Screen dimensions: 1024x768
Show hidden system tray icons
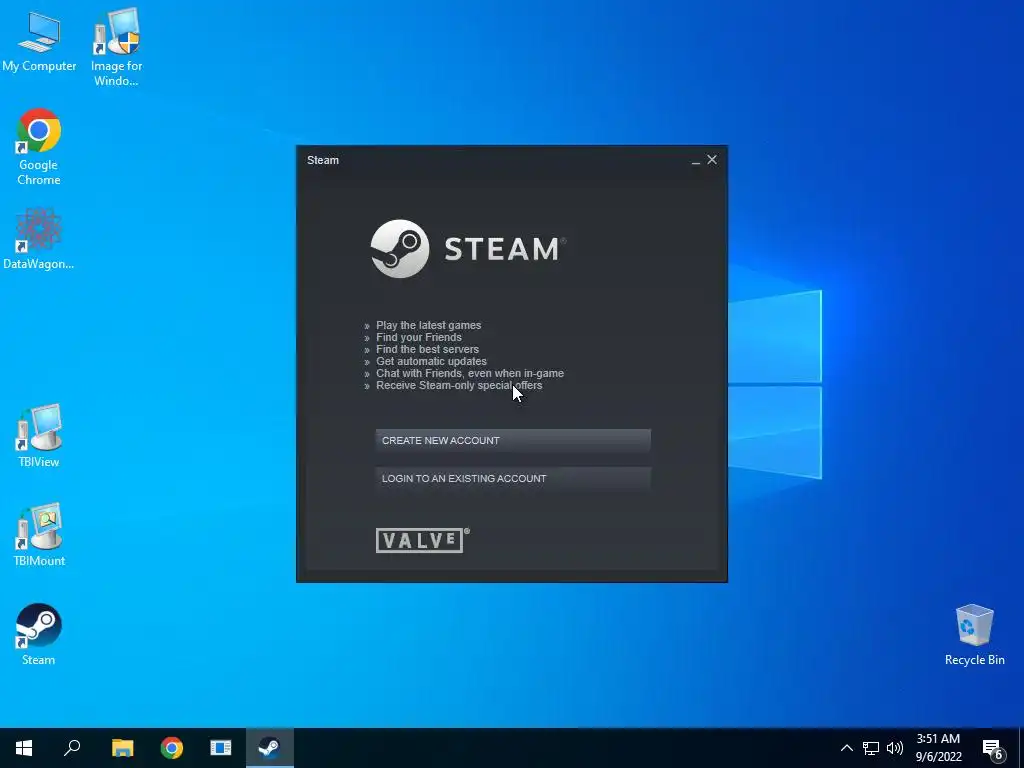tap(846, 748)
